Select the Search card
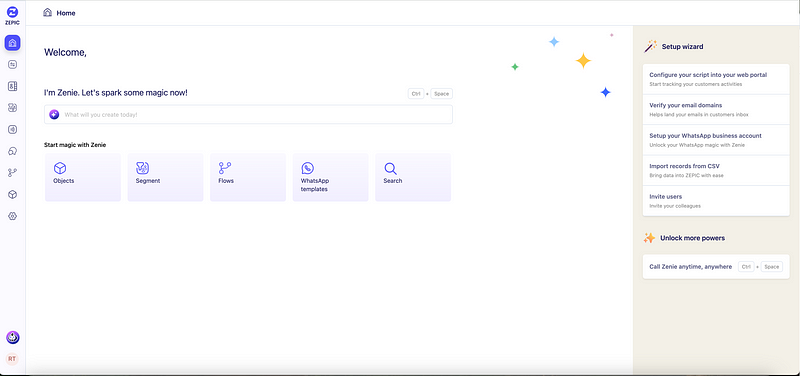 click(413, 177)
